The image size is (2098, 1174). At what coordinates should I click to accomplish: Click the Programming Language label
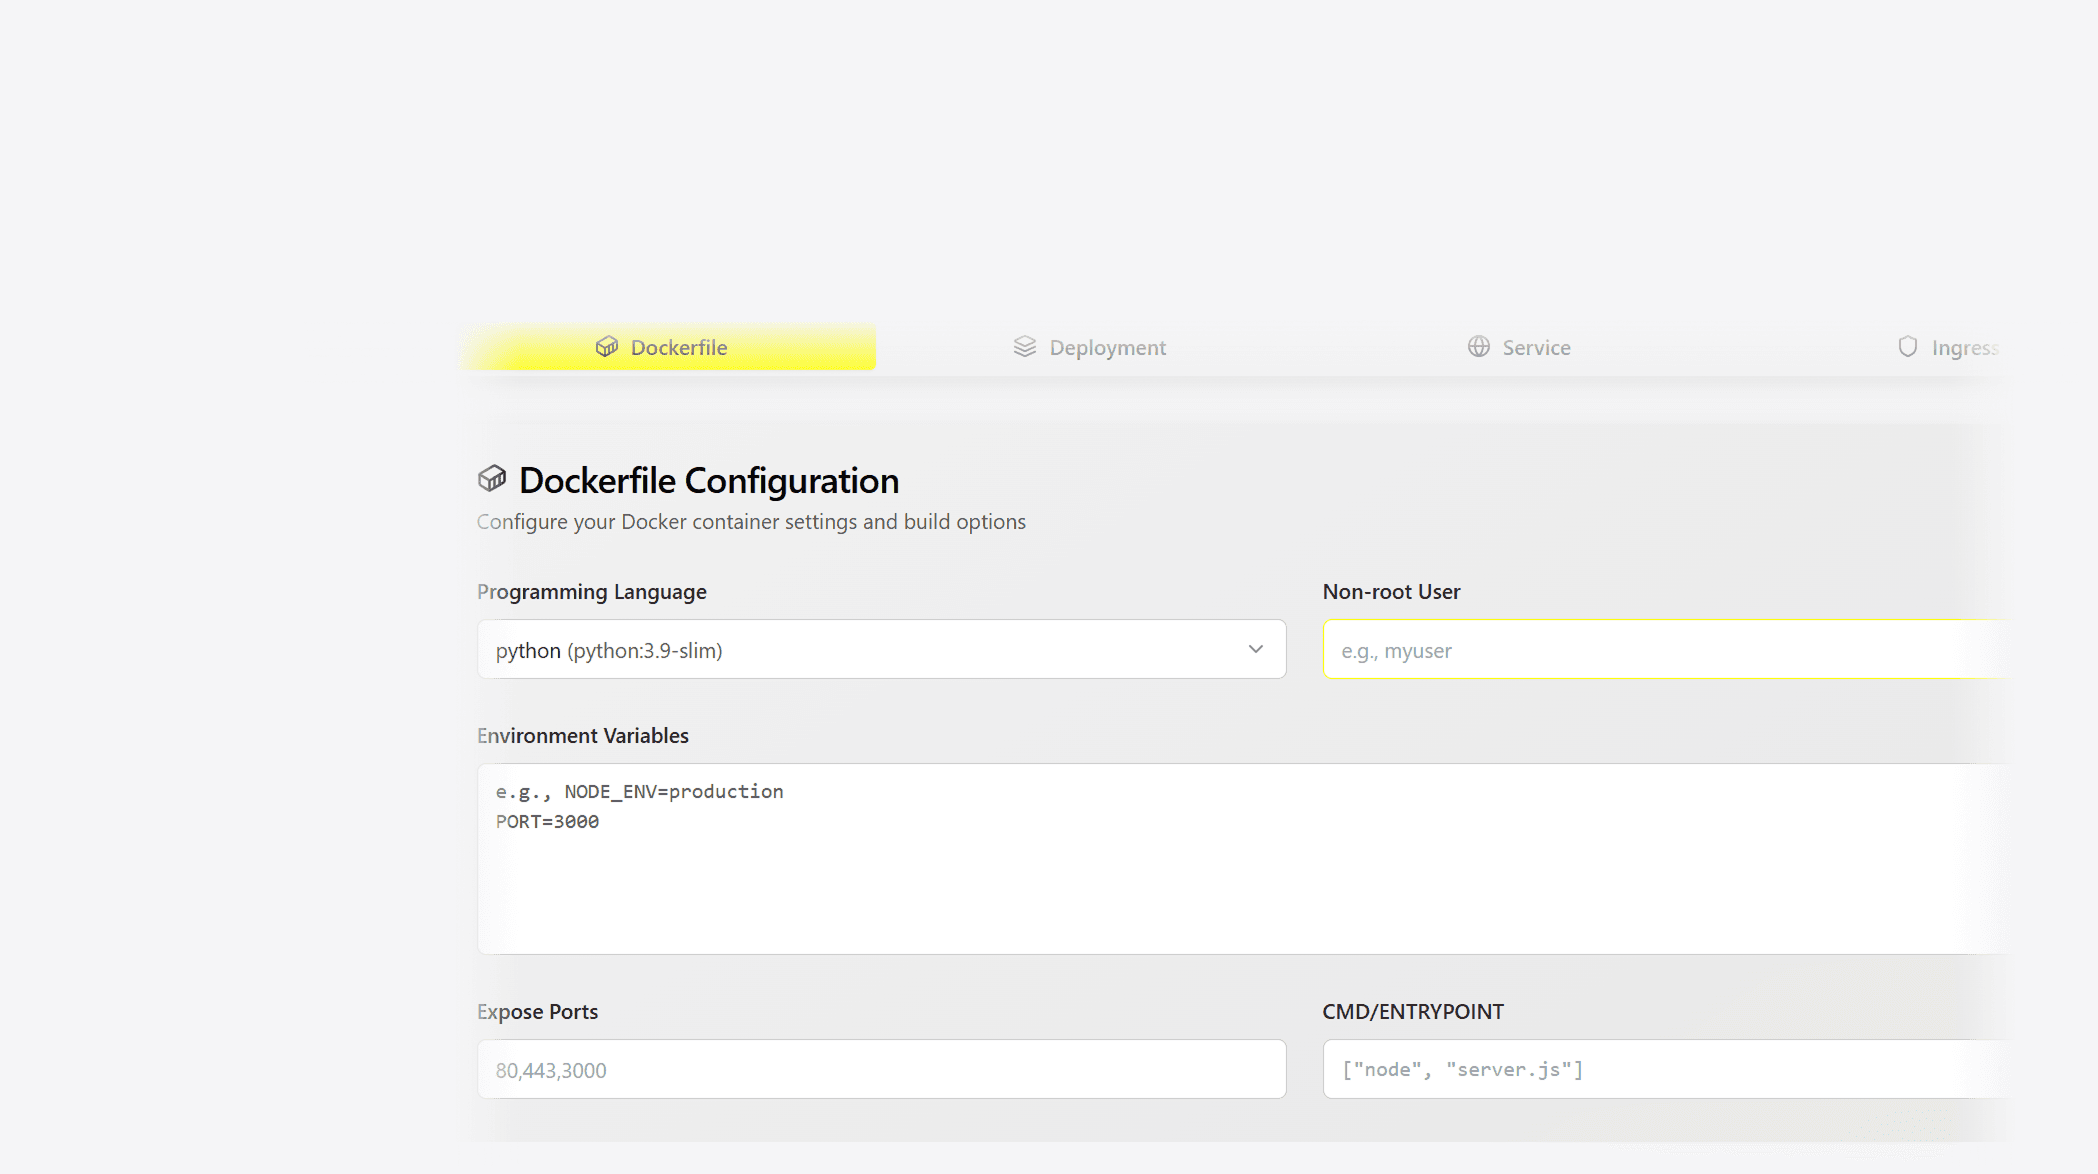[591, 592]
